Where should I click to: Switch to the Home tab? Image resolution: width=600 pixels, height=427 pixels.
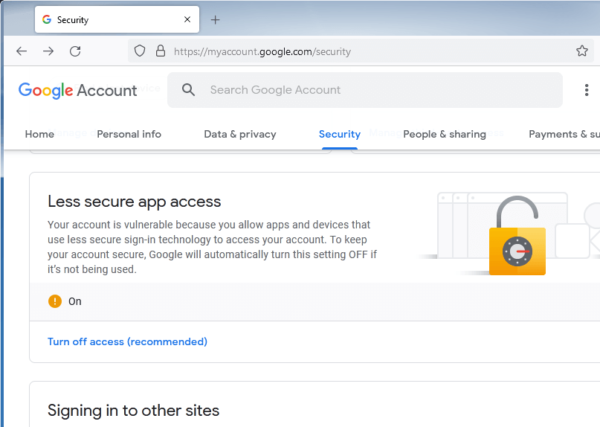tap(39, 134)
